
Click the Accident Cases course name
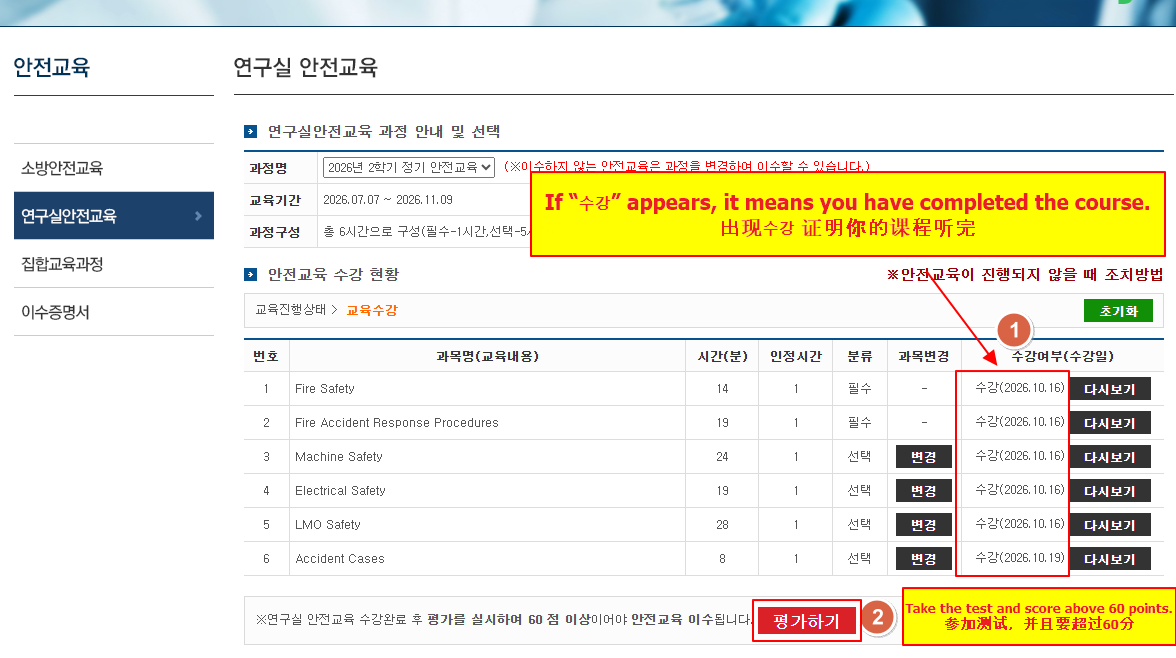(x=340, y=559)
